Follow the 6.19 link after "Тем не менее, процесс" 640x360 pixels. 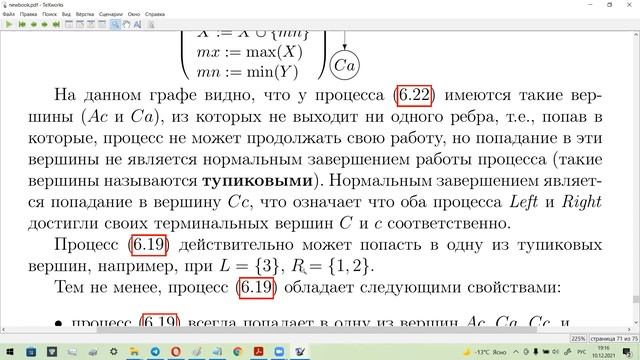tap(256, 287)
